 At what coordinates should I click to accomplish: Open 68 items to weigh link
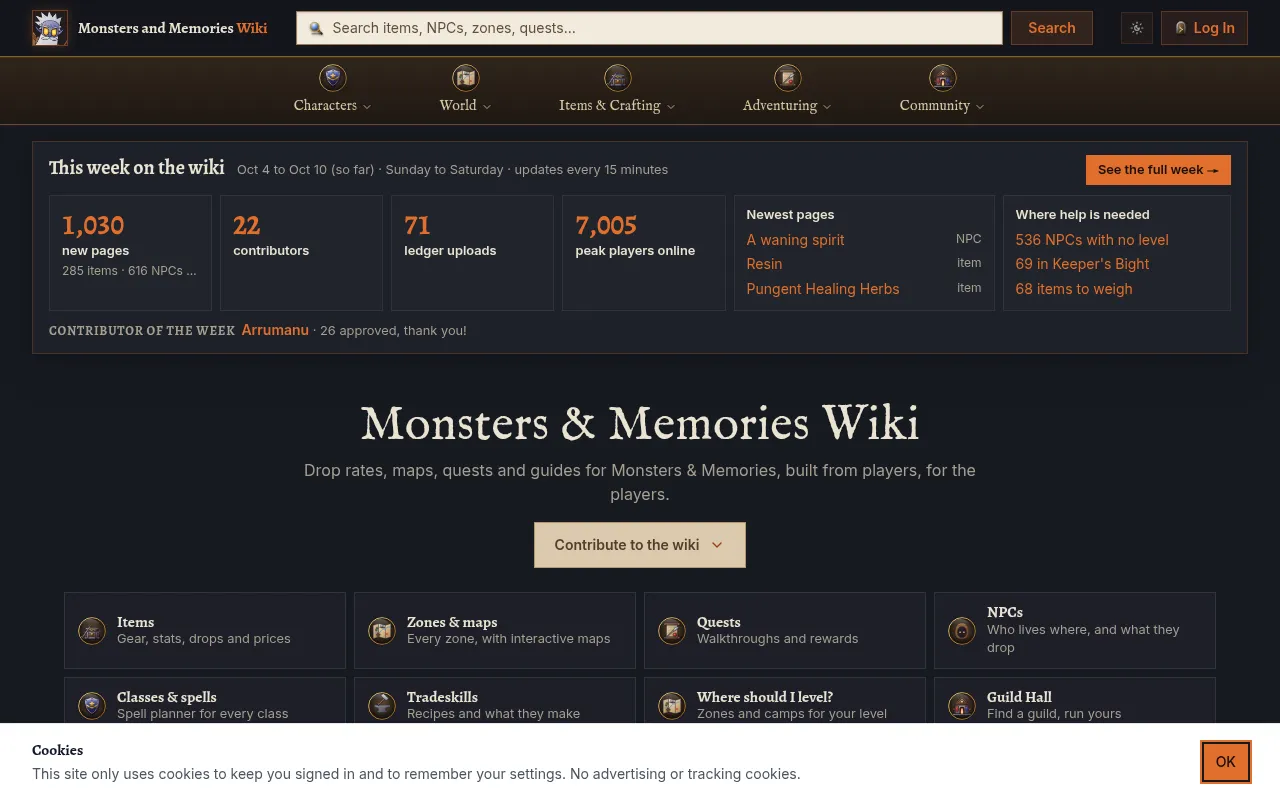tap(1074, 289)
